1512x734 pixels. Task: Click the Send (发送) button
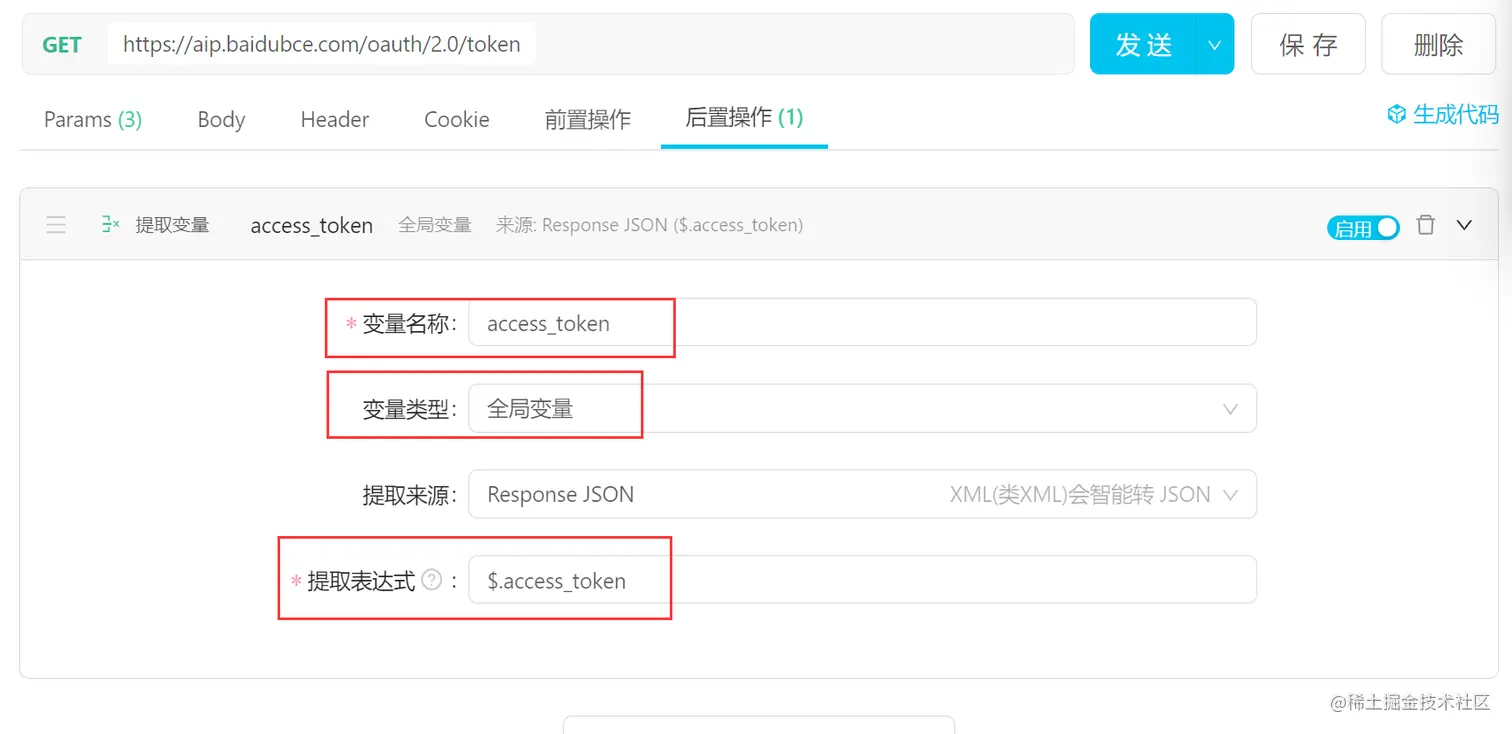(x=1143, y=44)
